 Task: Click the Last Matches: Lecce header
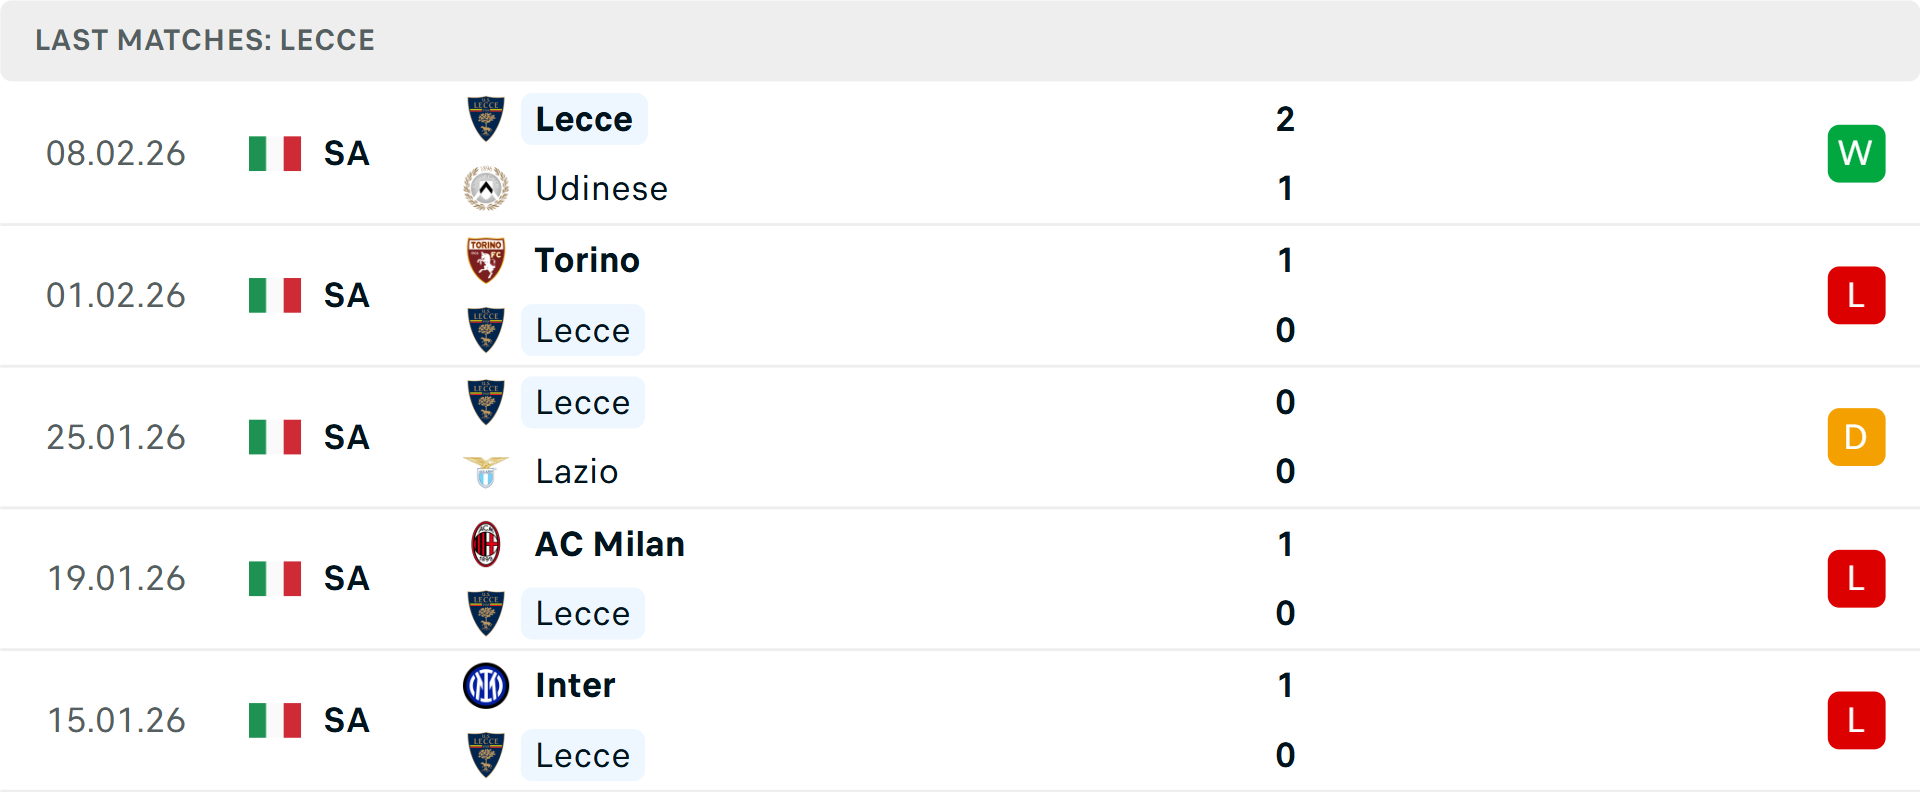click(x=205, y=40)
